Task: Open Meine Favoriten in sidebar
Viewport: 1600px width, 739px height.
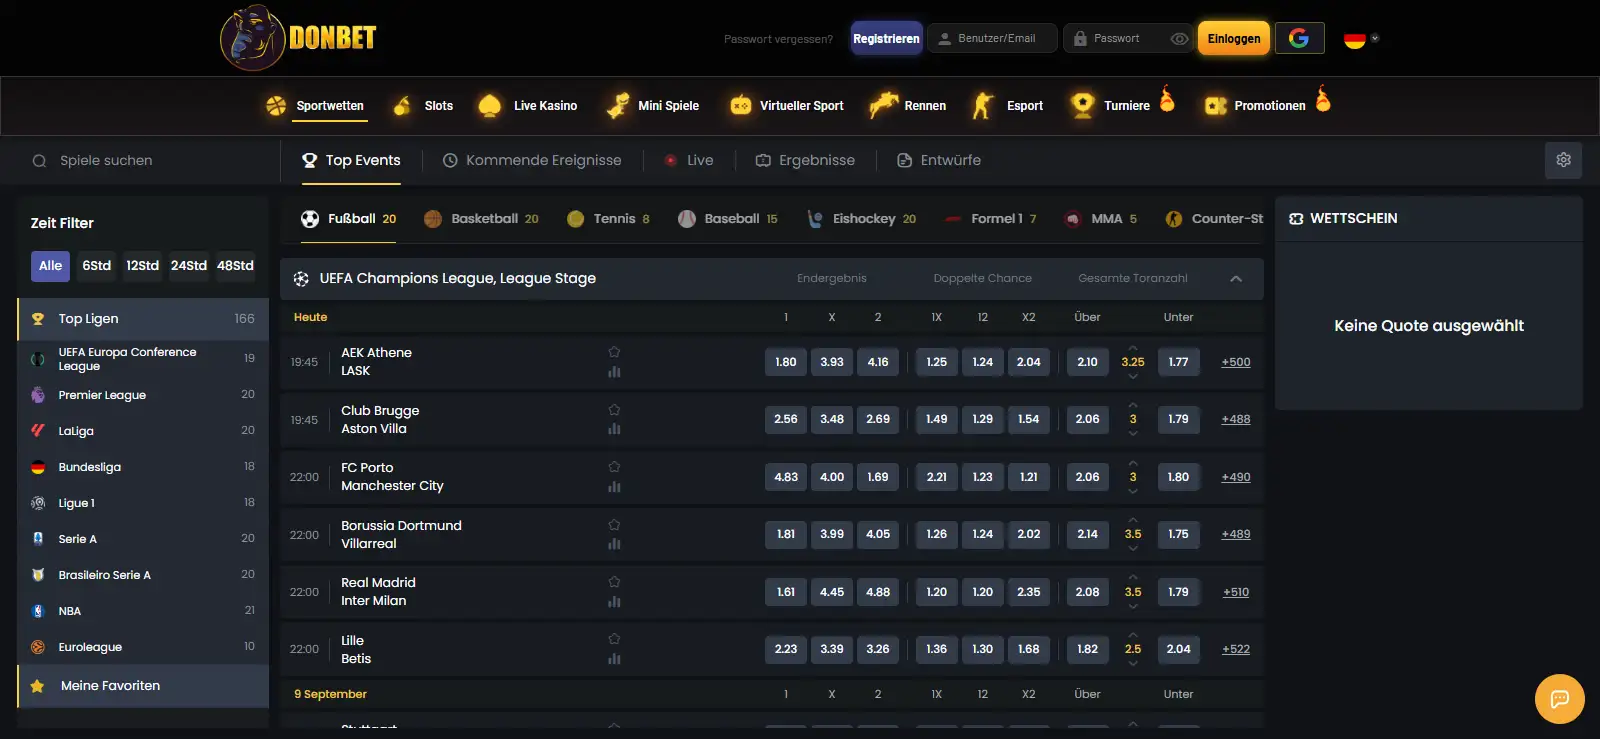Action: coord(143,686)
